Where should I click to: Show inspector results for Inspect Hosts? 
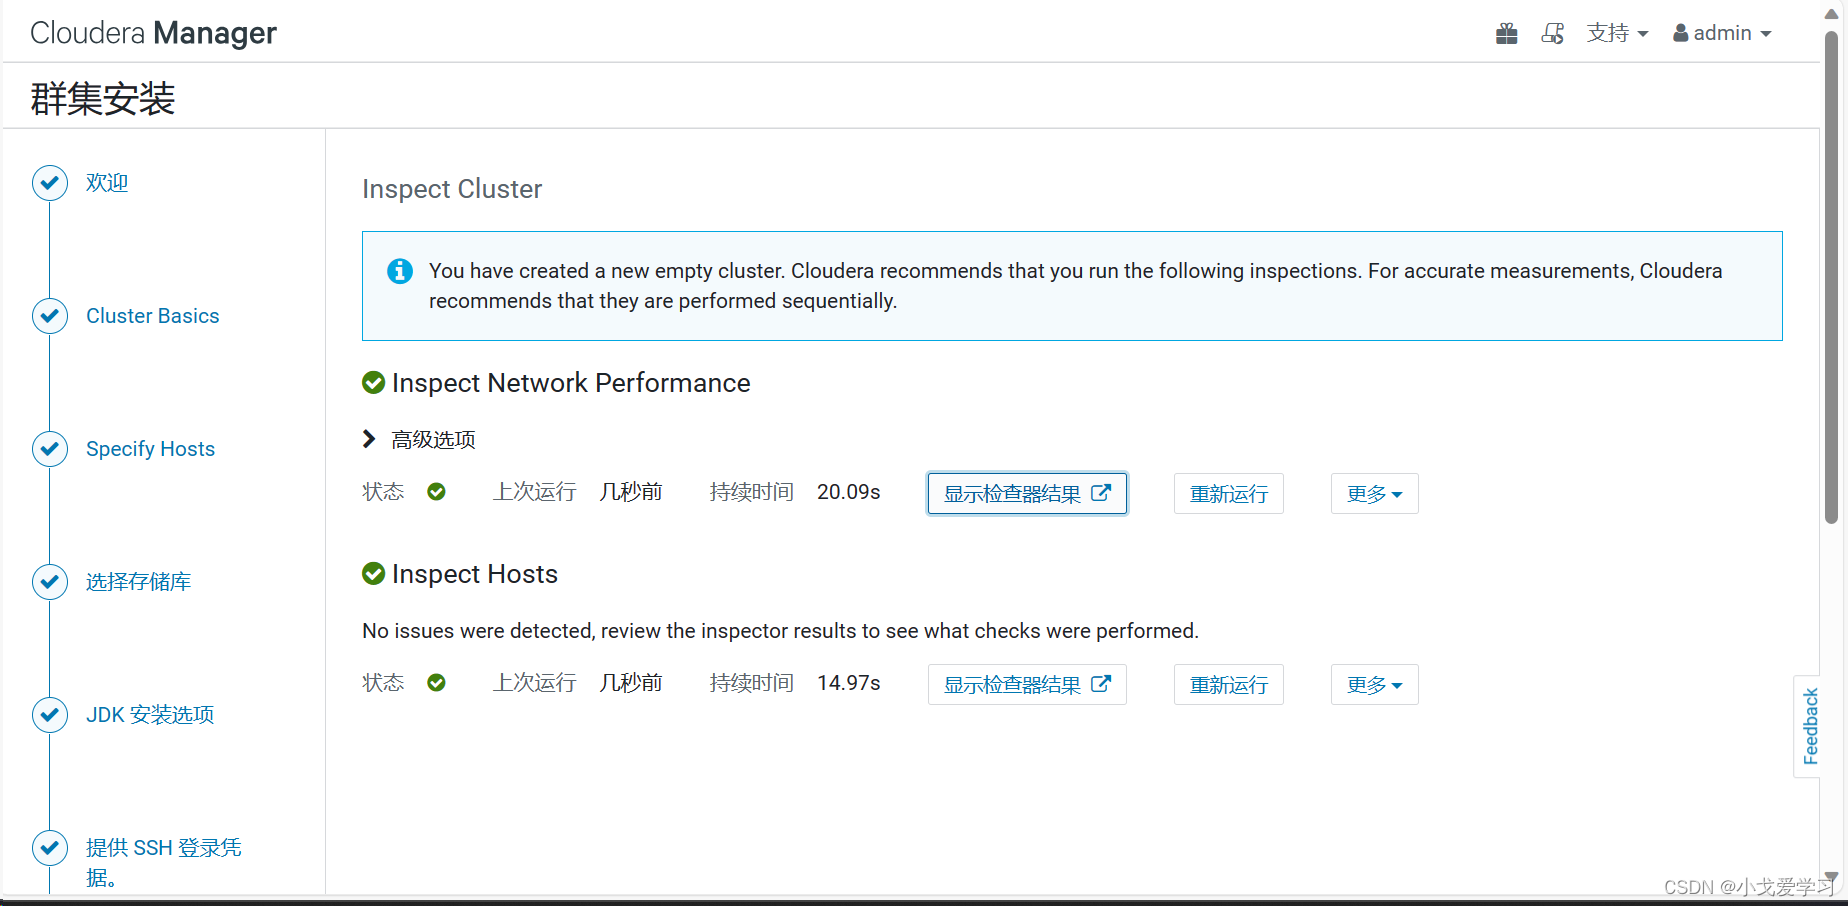1027,685
